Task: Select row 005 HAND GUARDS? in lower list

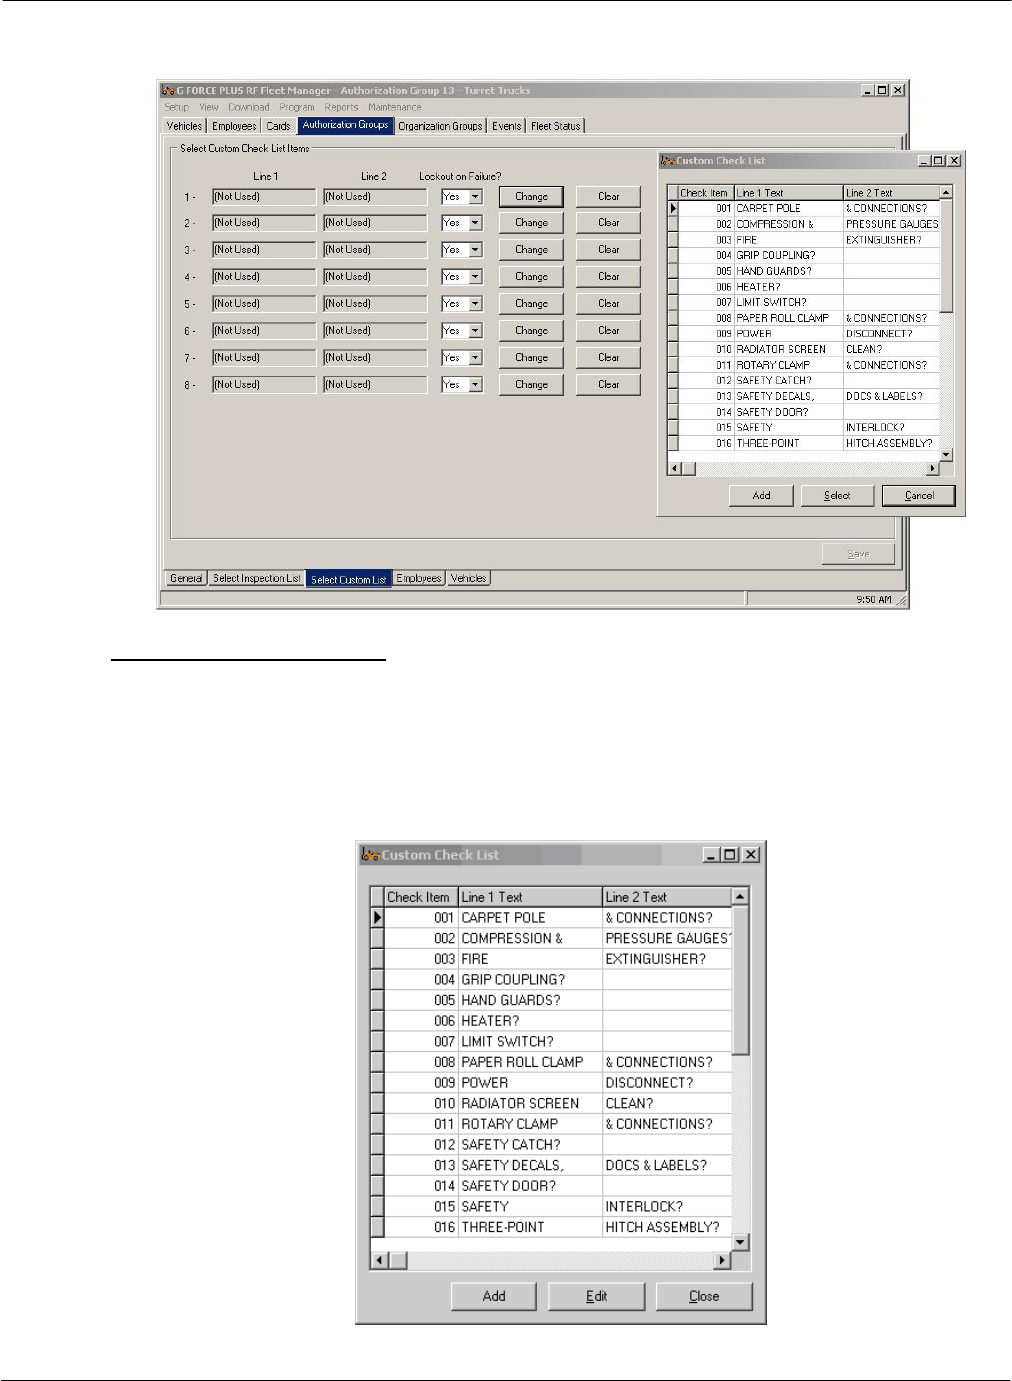Action: point(552,1000)
